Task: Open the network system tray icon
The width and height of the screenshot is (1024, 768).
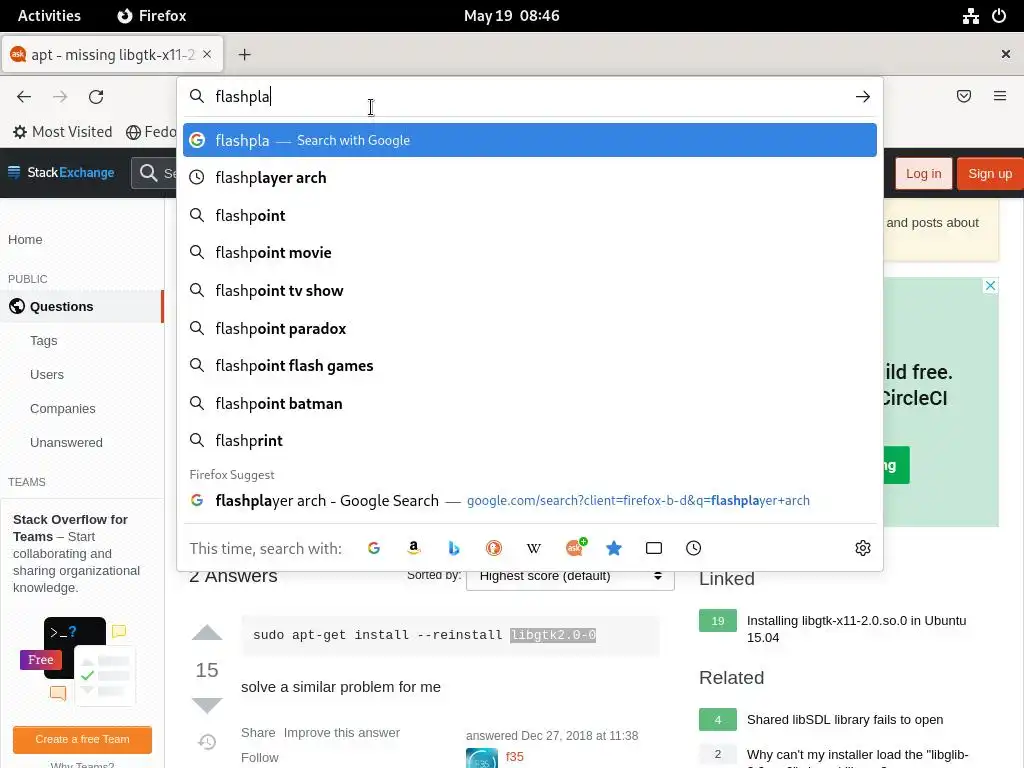Action: 970,16
